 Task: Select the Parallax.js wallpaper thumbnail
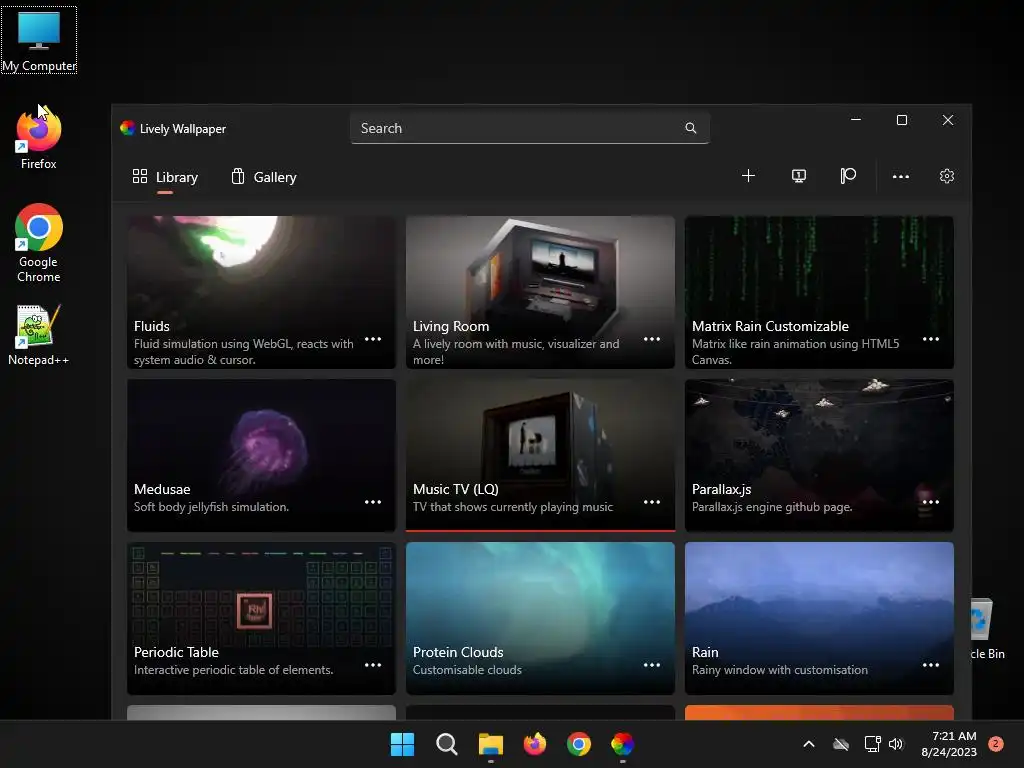(819, 455)
